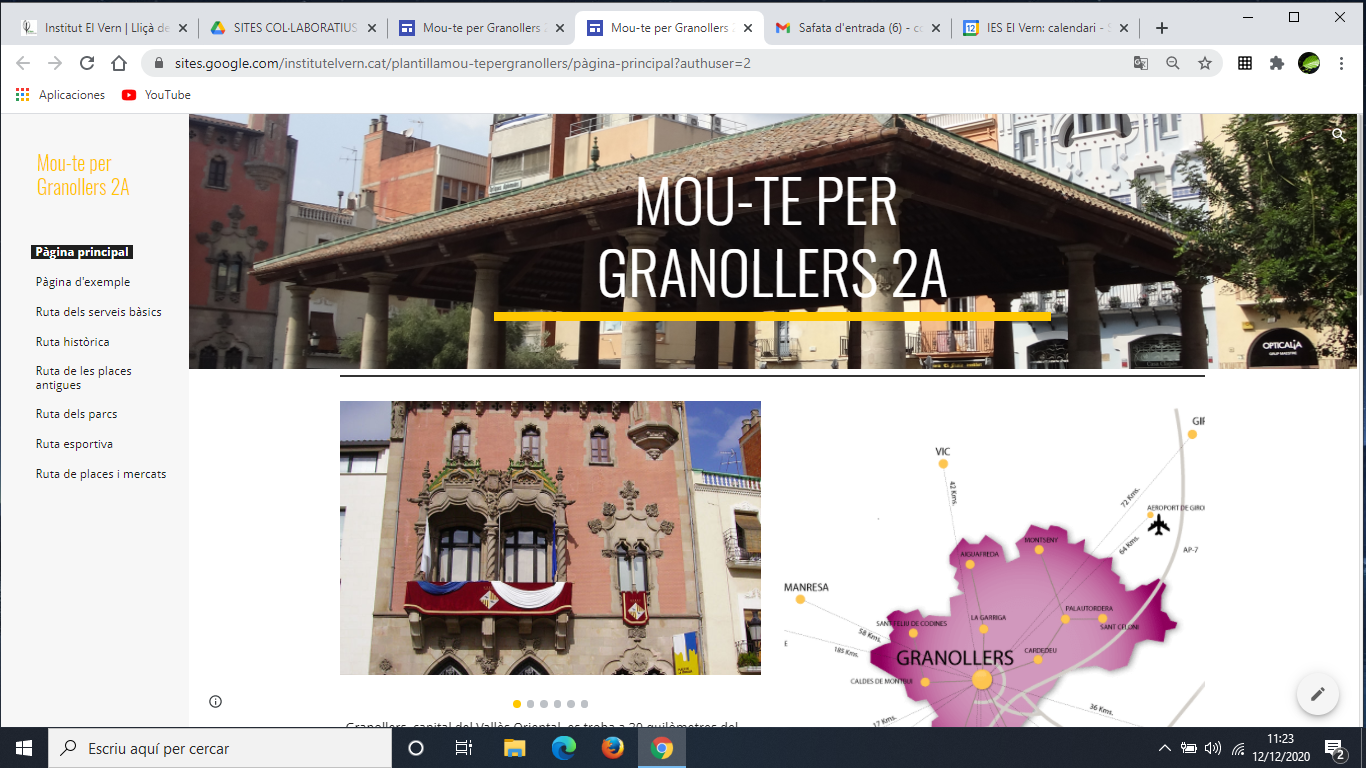
Task: Open the zoom magnifier icon in address bar
Action: pyautogui.click(x=1173, y=63)
